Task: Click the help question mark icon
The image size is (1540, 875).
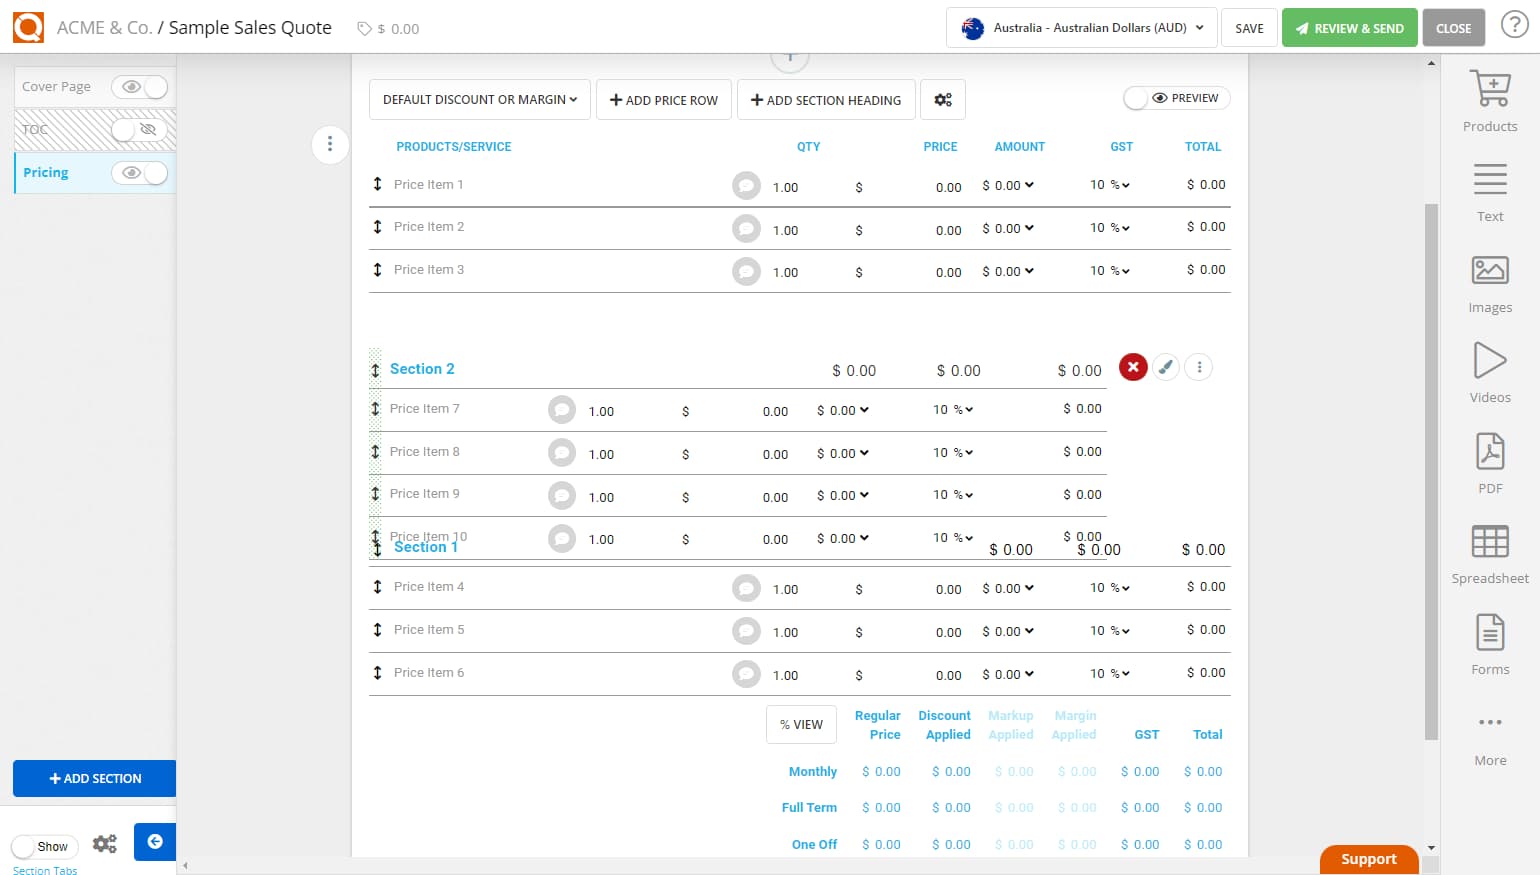Action: coord(1515,24)
